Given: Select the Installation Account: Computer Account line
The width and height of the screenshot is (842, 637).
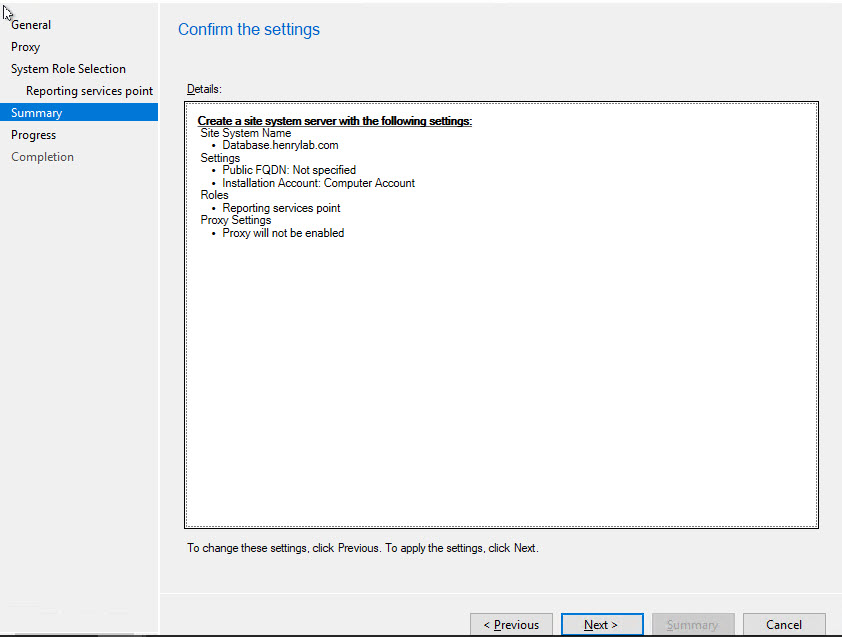Looking at the screenshot, I should (x=318, y=183).
